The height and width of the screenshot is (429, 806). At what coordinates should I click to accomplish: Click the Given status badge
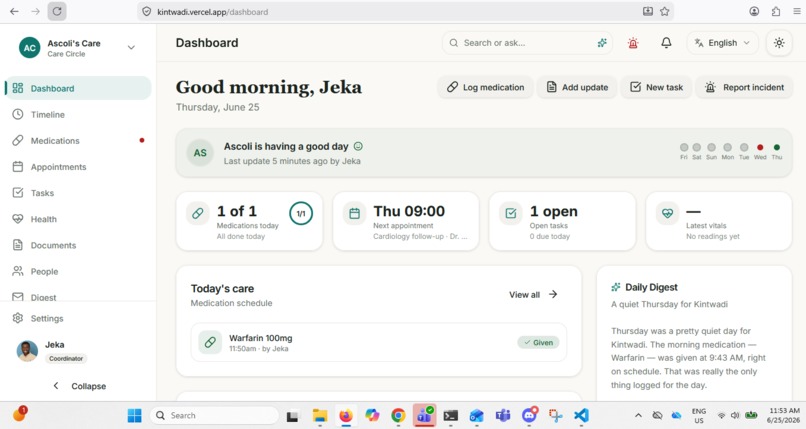[x=538, y=343]
